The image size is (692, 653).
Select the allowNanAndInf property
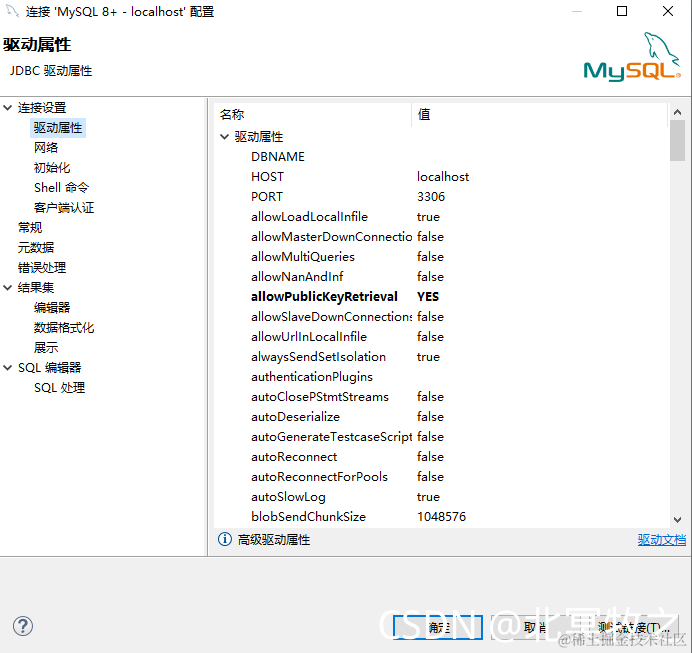pos(297,277)
